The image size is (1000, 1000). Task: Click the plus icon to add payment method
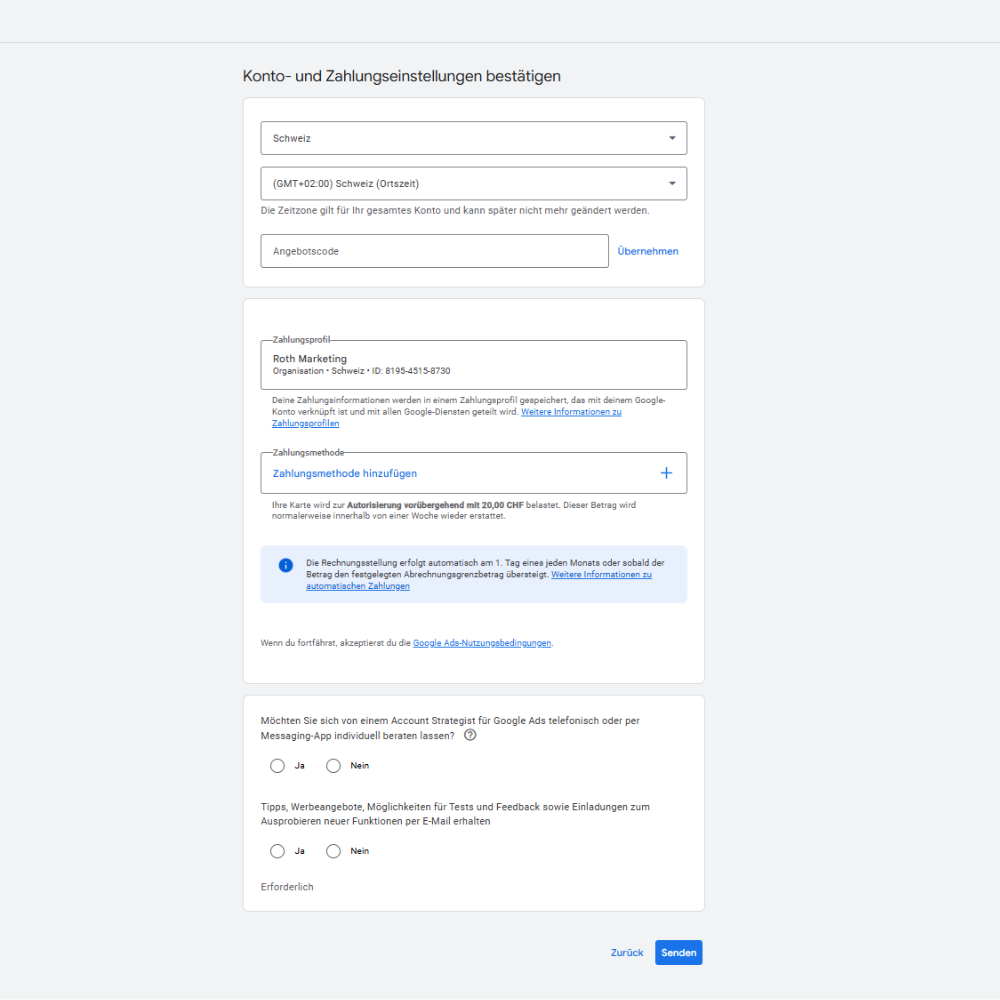pos(666,473)
